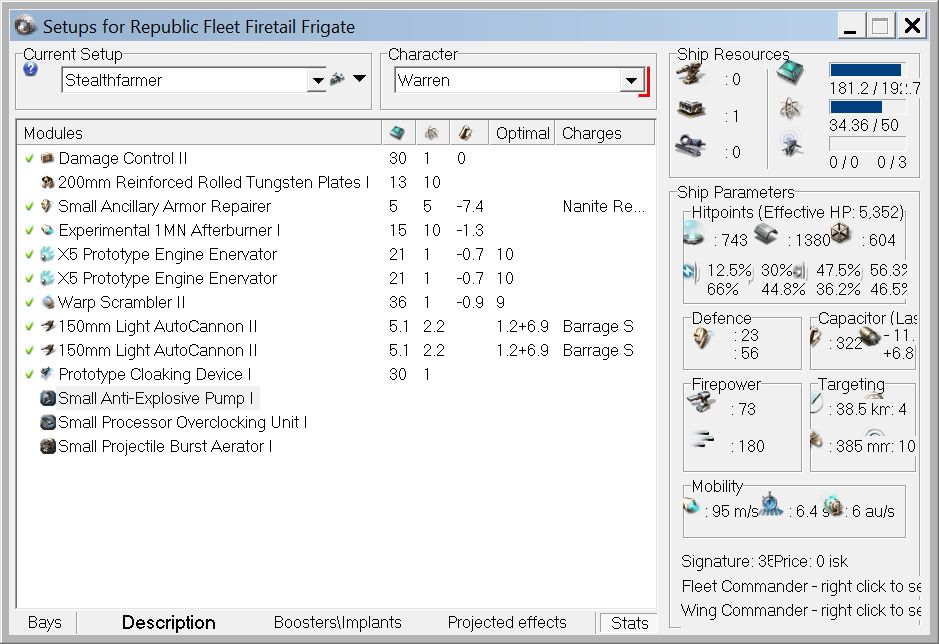The height and width of the screenshot is (644, 939).
Task: Click the powergrid icon in Ship Resources
Action: coord(790,108)
